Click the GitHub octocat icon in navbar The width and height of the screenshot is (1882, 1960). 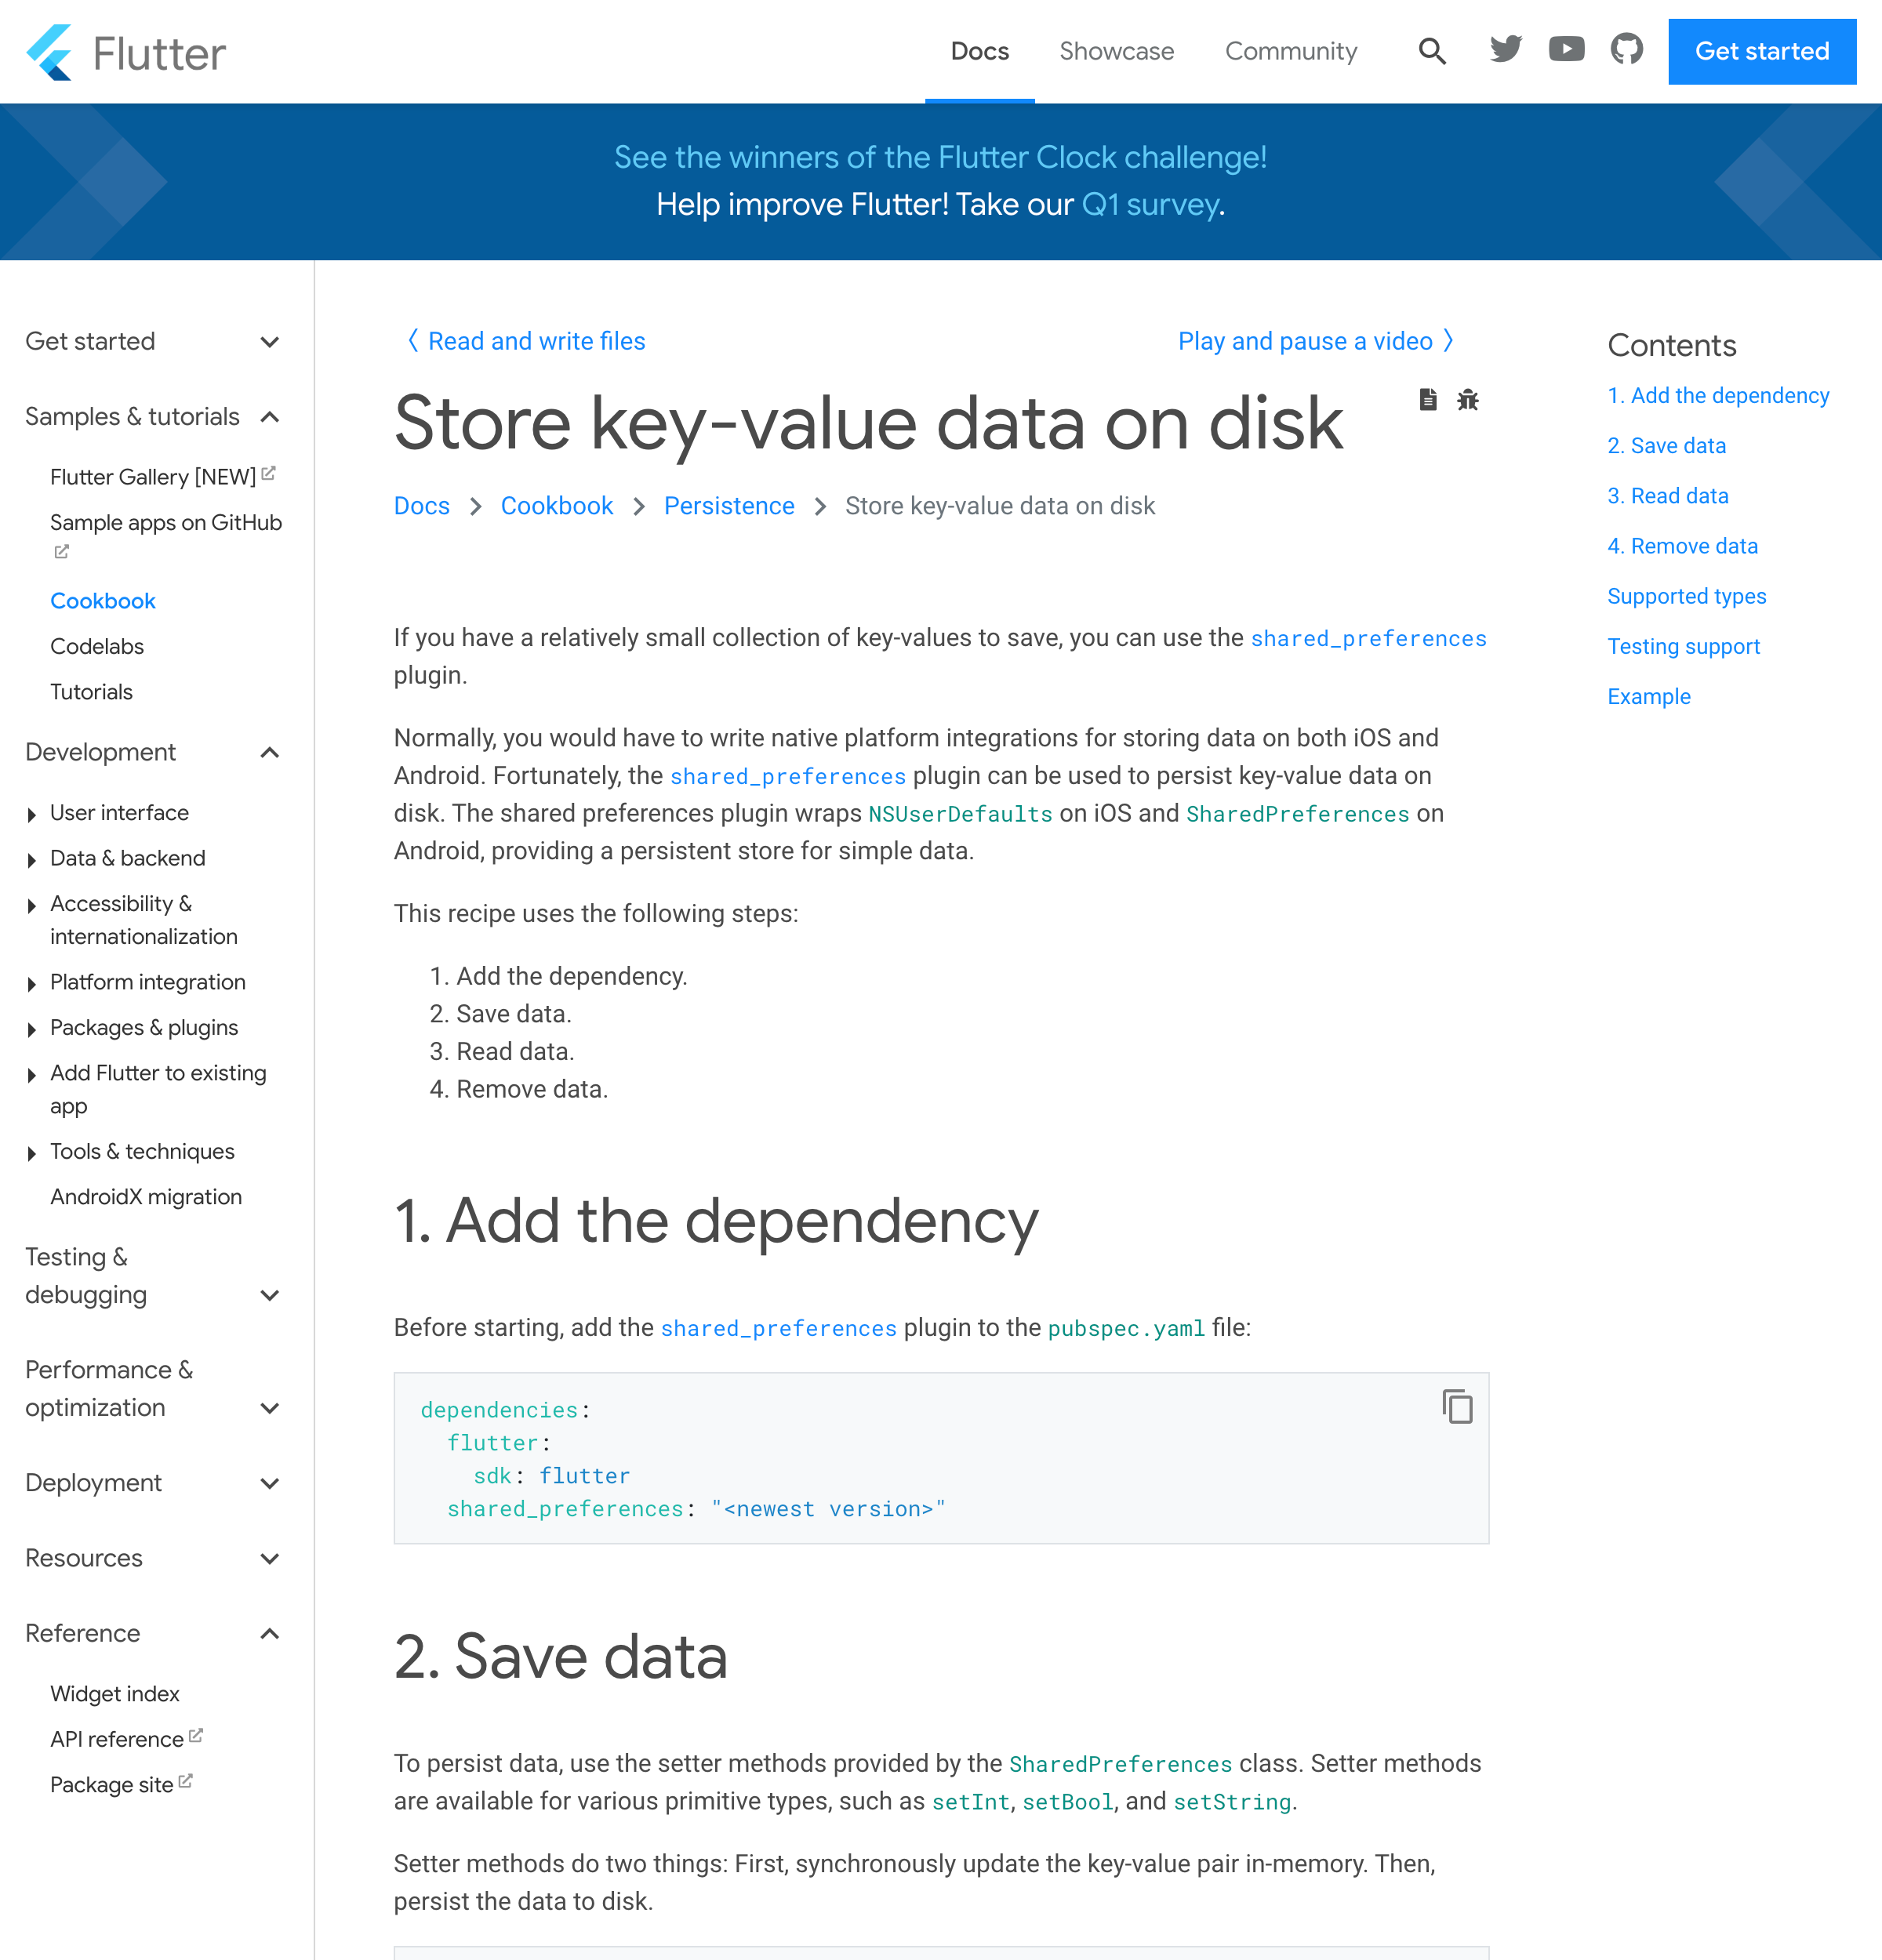click(1626, 49)
